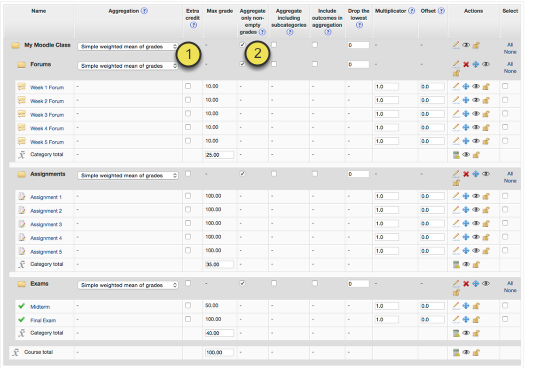The height and width of the screenshot is (368, 540).
Task: Edit calculation for Course total
Action: point(456,352)
